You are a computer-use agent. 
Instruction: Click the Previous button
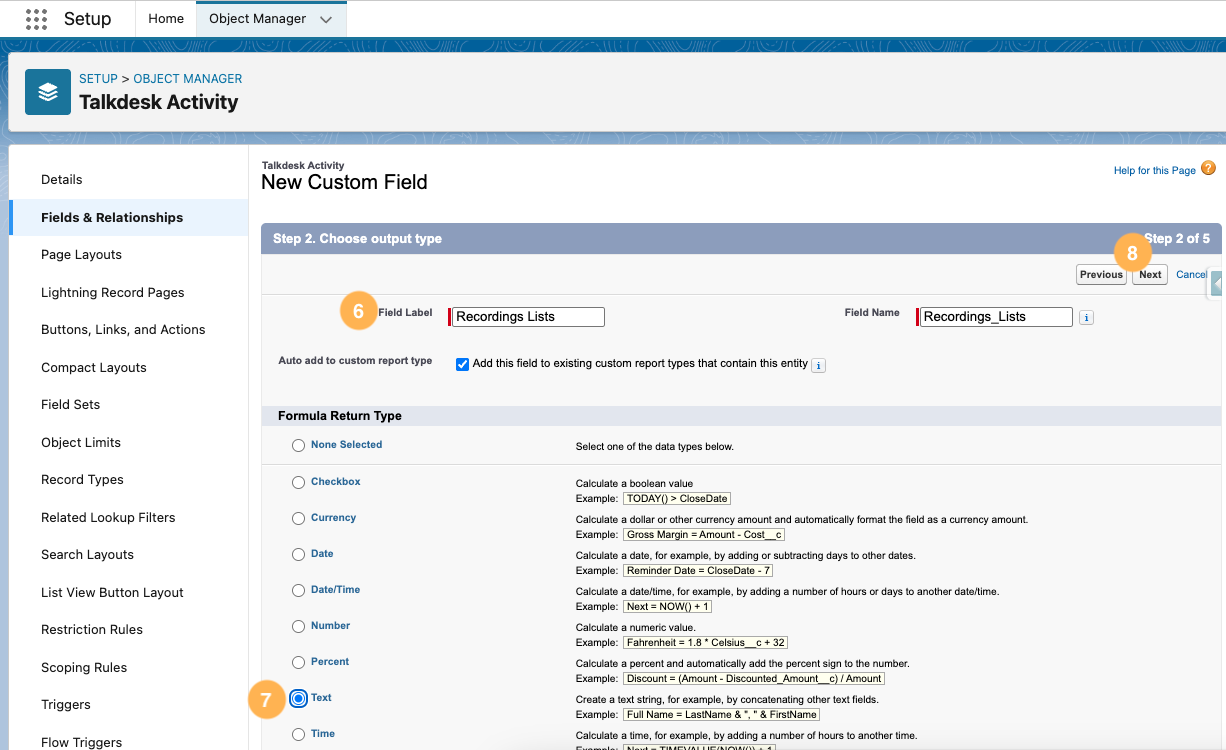point(1101,275)
